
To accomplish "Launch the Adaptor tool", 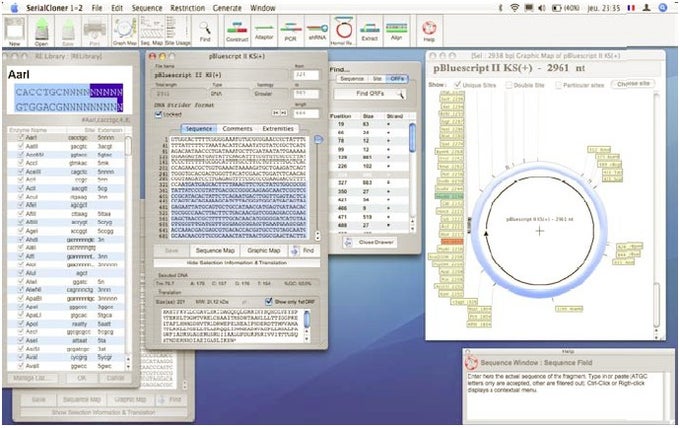I will click(264, 32).
